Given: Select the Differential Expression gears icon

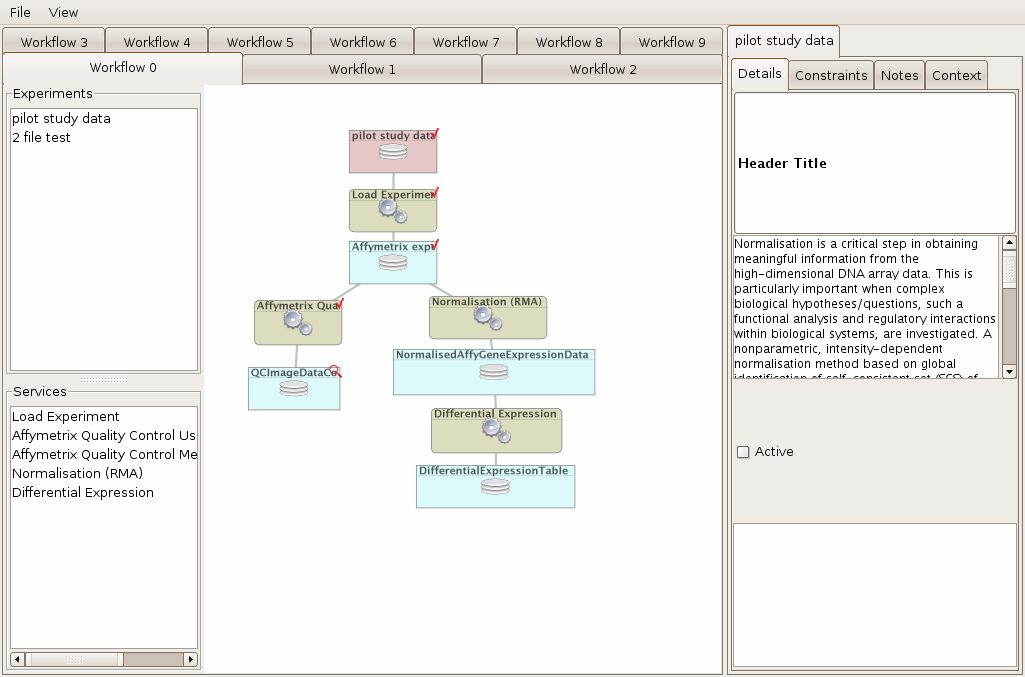Looking at the screenshot, I should [496, 430].
